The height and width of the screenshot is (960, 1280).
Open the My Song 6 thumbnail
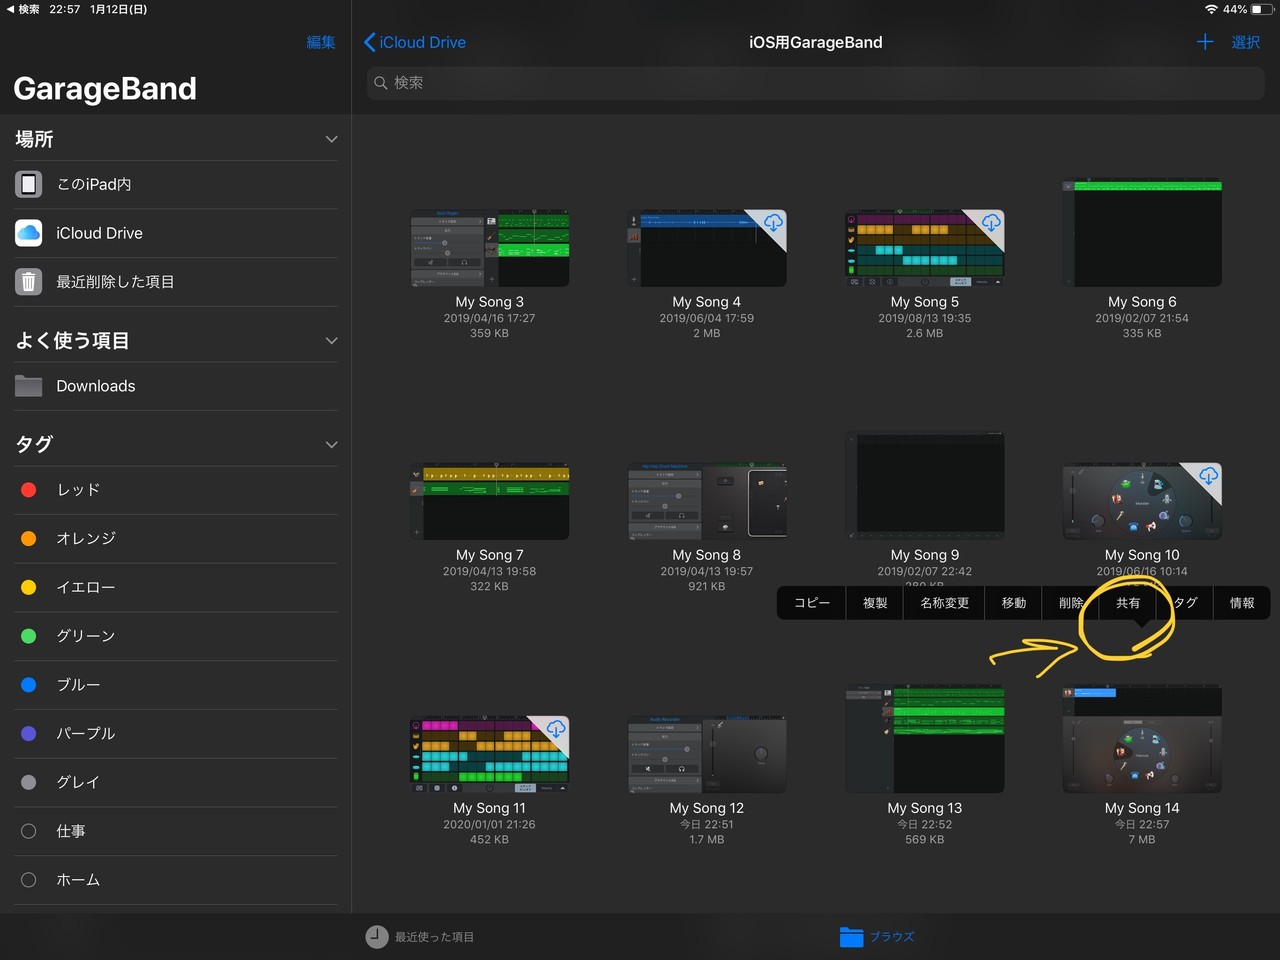tap(1142, 233)
